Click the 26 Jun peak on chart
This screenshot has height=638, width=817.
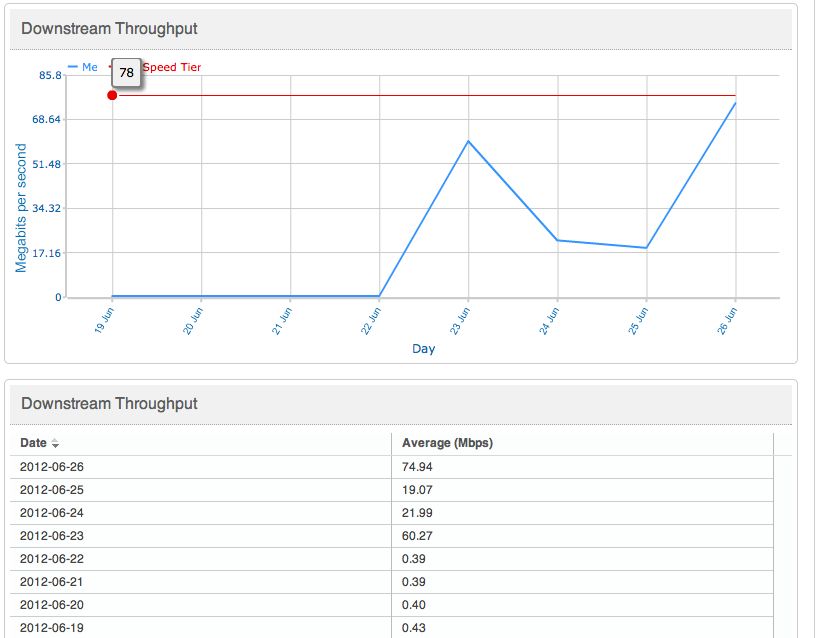735,103
